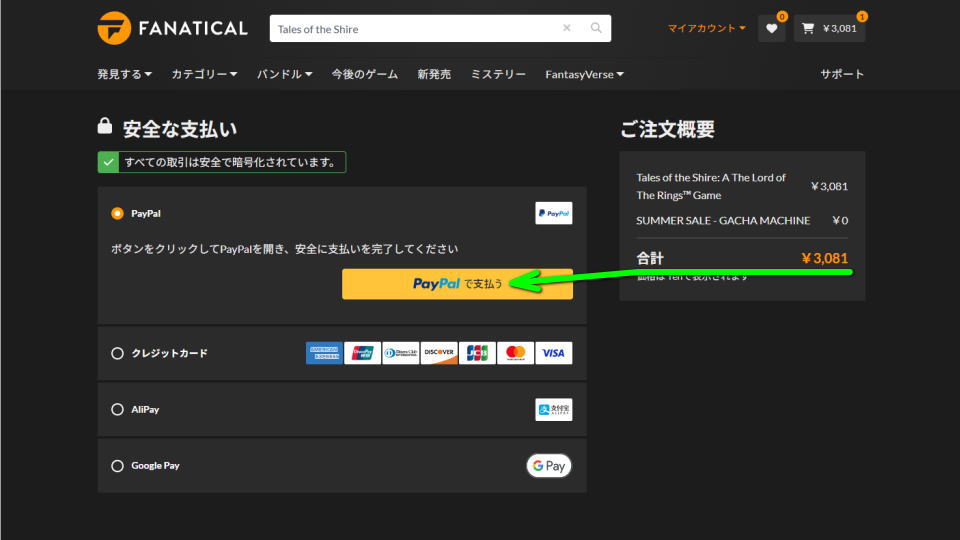Expand the 発見する menu

(x=124, y=74)
